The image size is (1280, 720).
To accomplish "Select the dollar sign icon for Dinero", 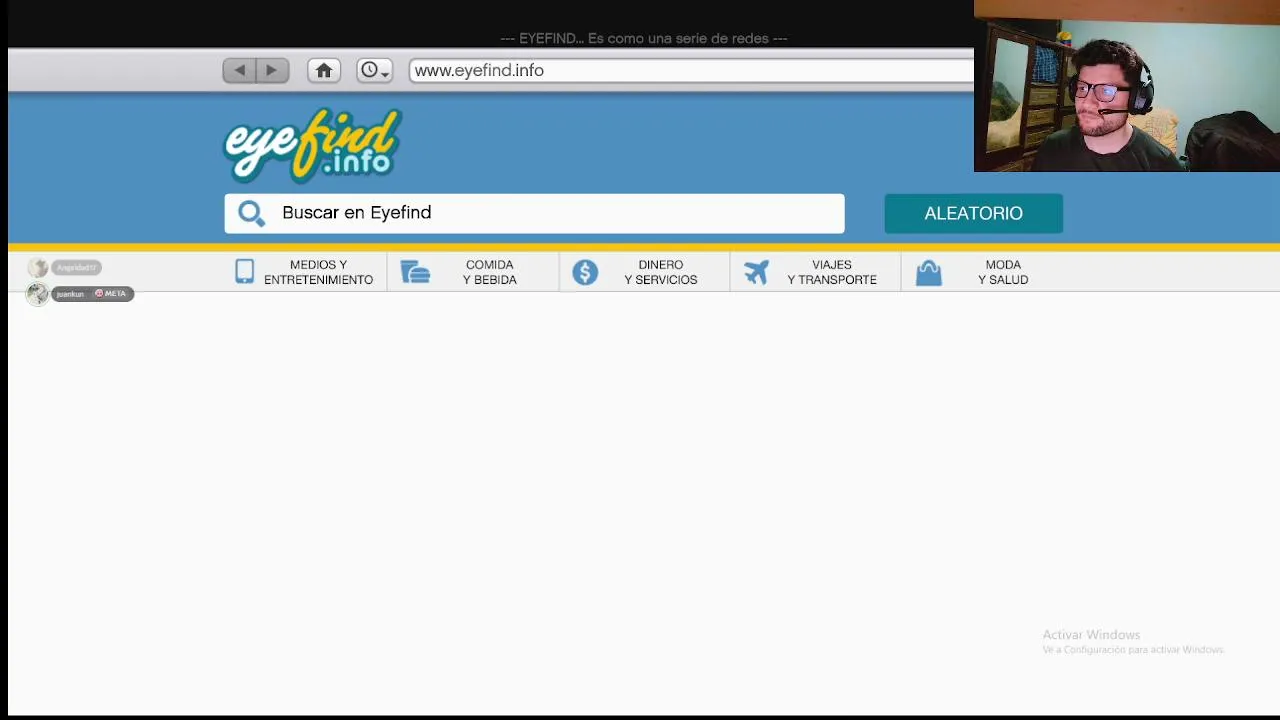I will coord(585,272).
